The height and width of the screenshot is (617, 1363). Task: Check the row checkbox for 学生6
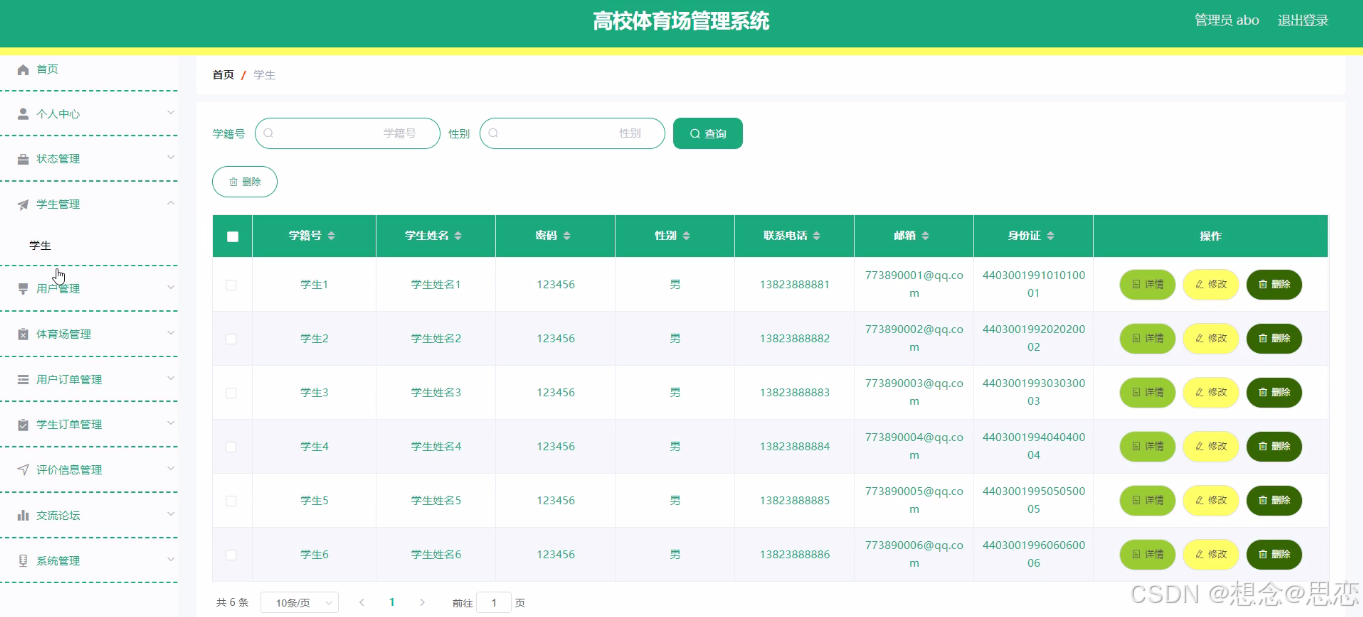click(232, 555)
